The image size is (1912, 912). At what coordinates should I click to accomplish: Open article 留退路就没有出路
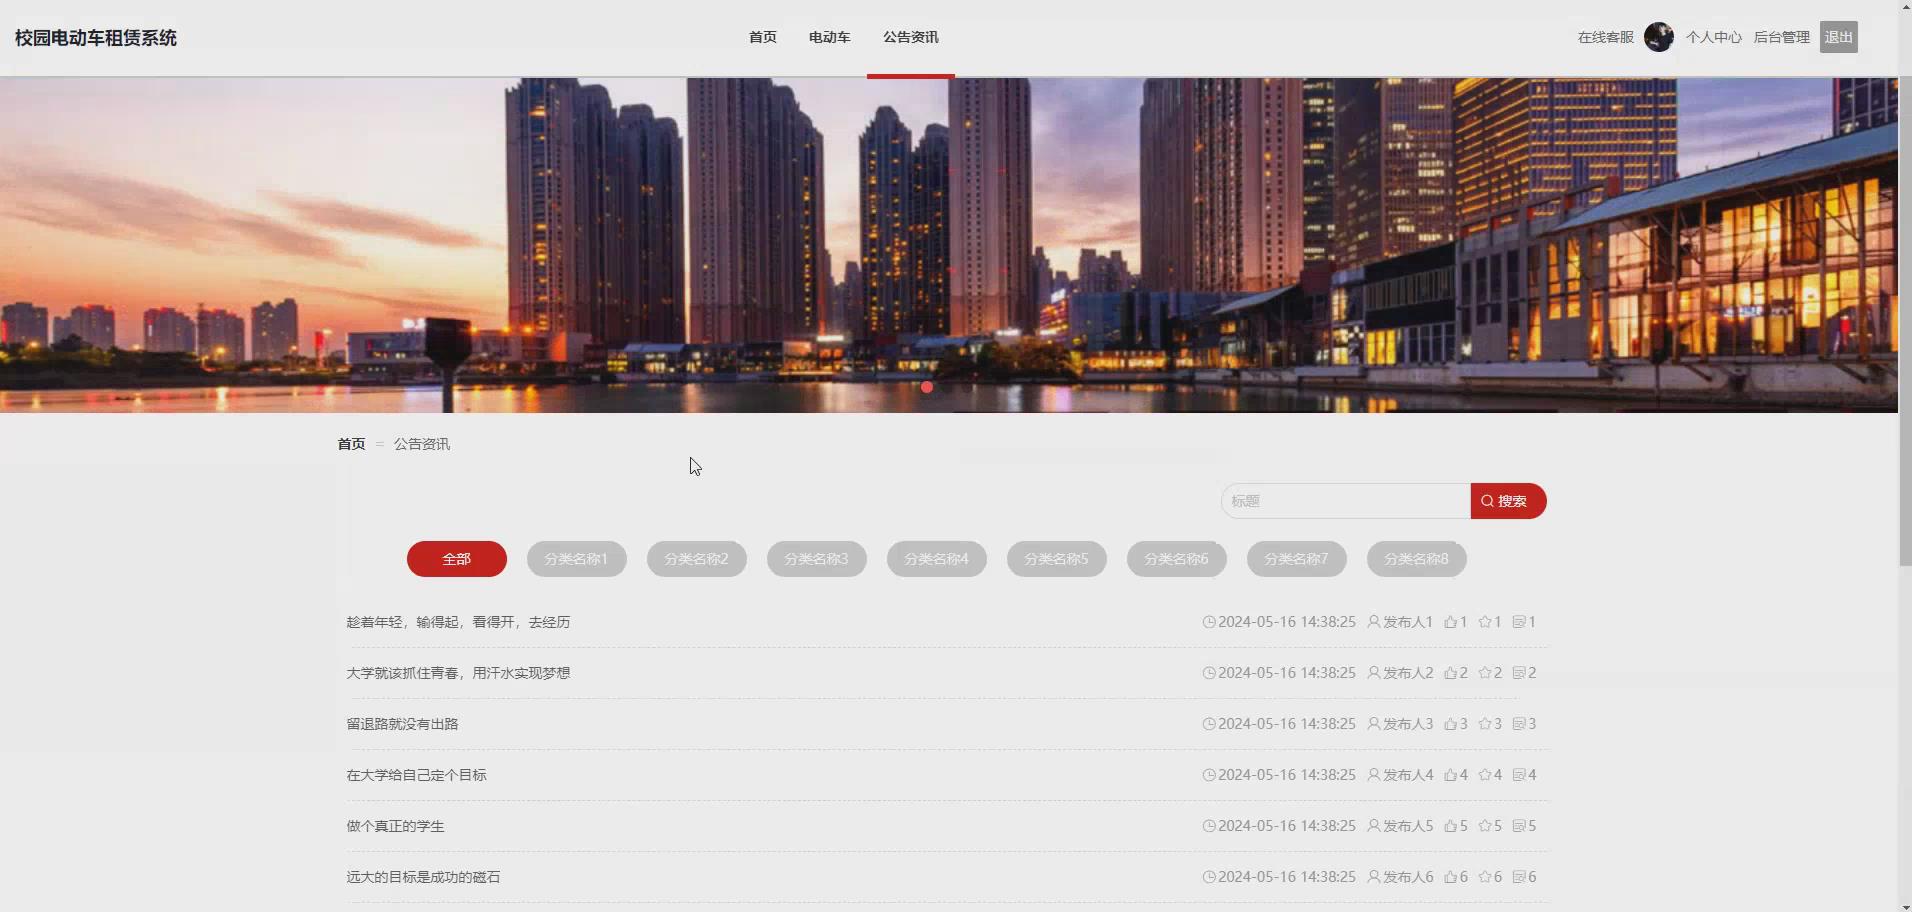click(x=402, y=724)
